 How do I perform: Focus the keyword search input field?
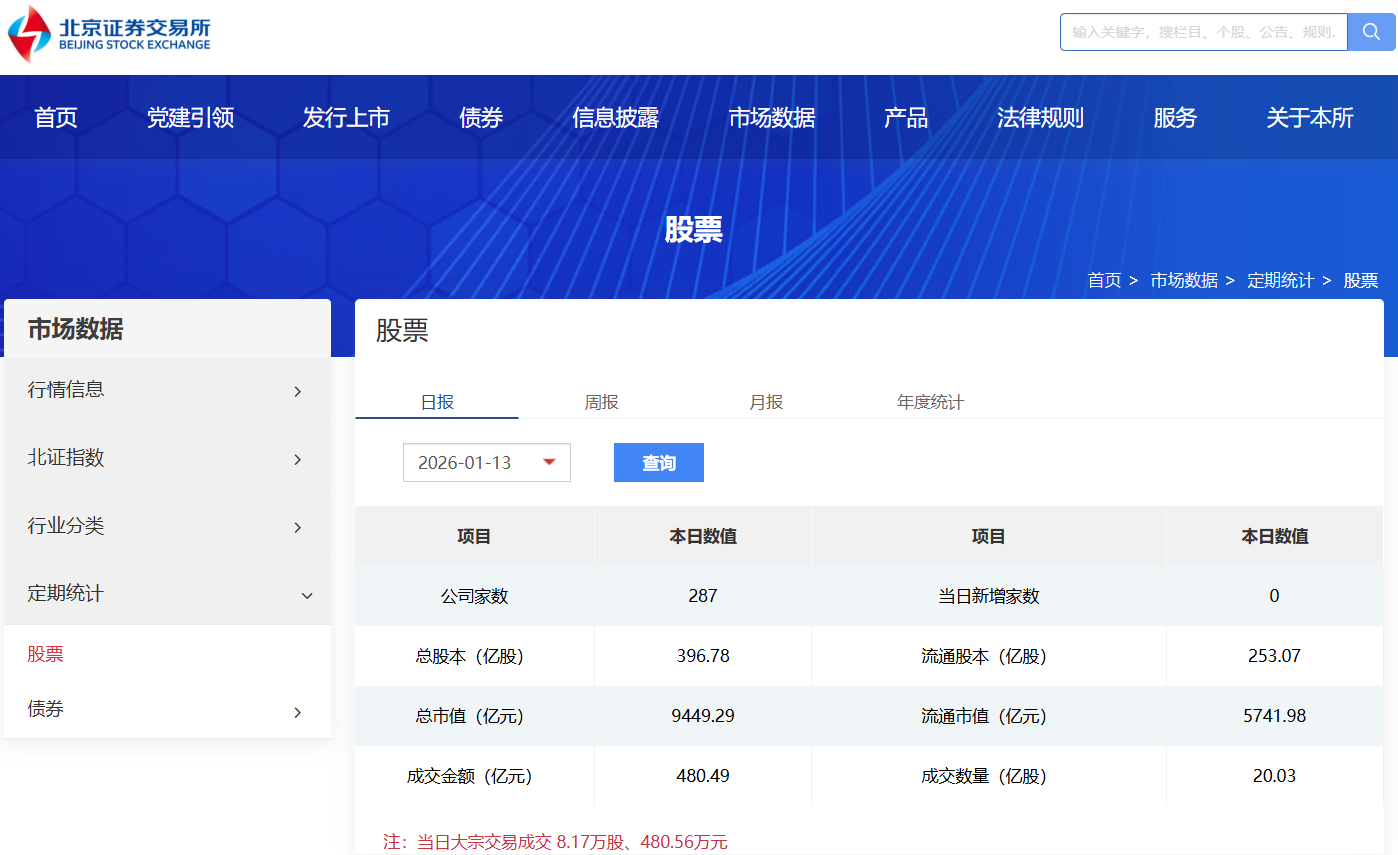1203,32
